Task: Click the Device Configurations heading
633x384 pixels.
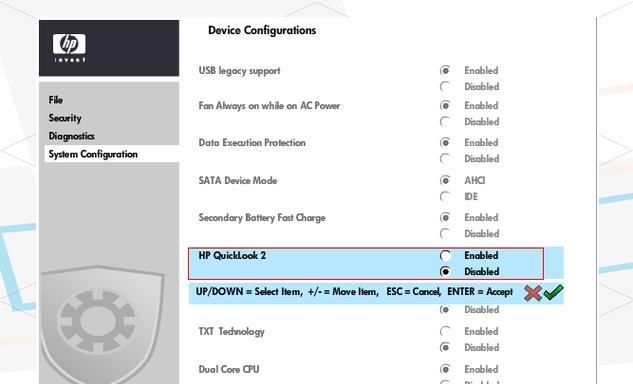Action: click(262, 30)
